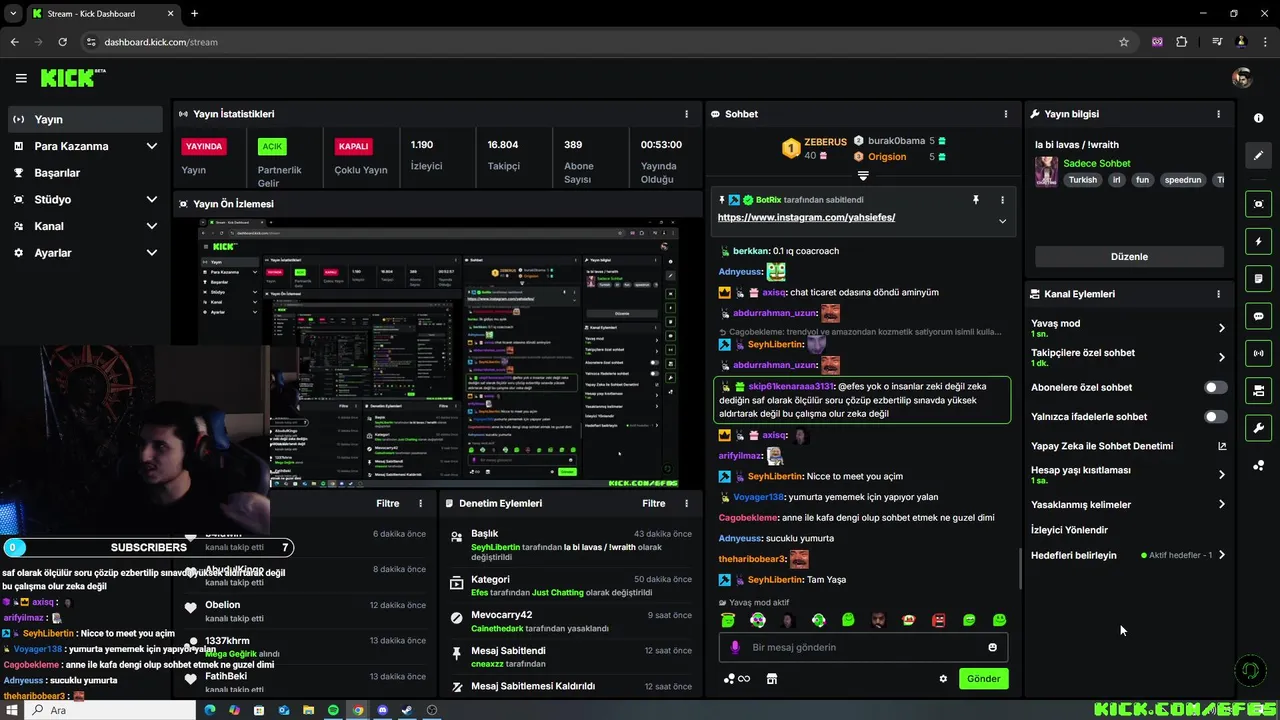
Task: Open the emoji picker in message box
Action: pyautogui.click(x=992, y=647)
